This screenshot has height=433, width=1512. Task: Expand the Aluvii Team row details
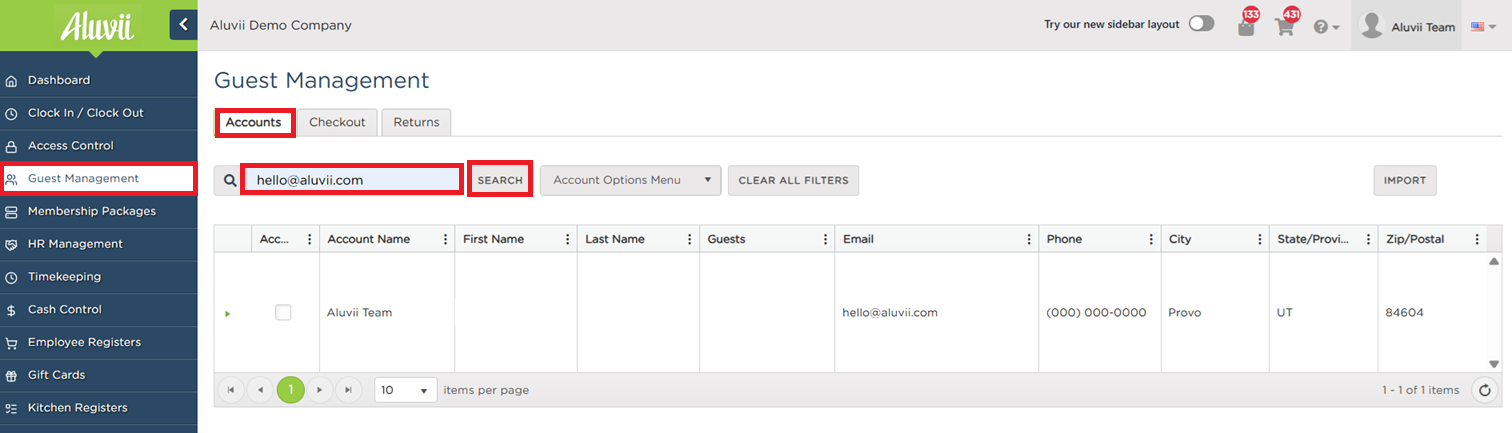click(228, 313)
